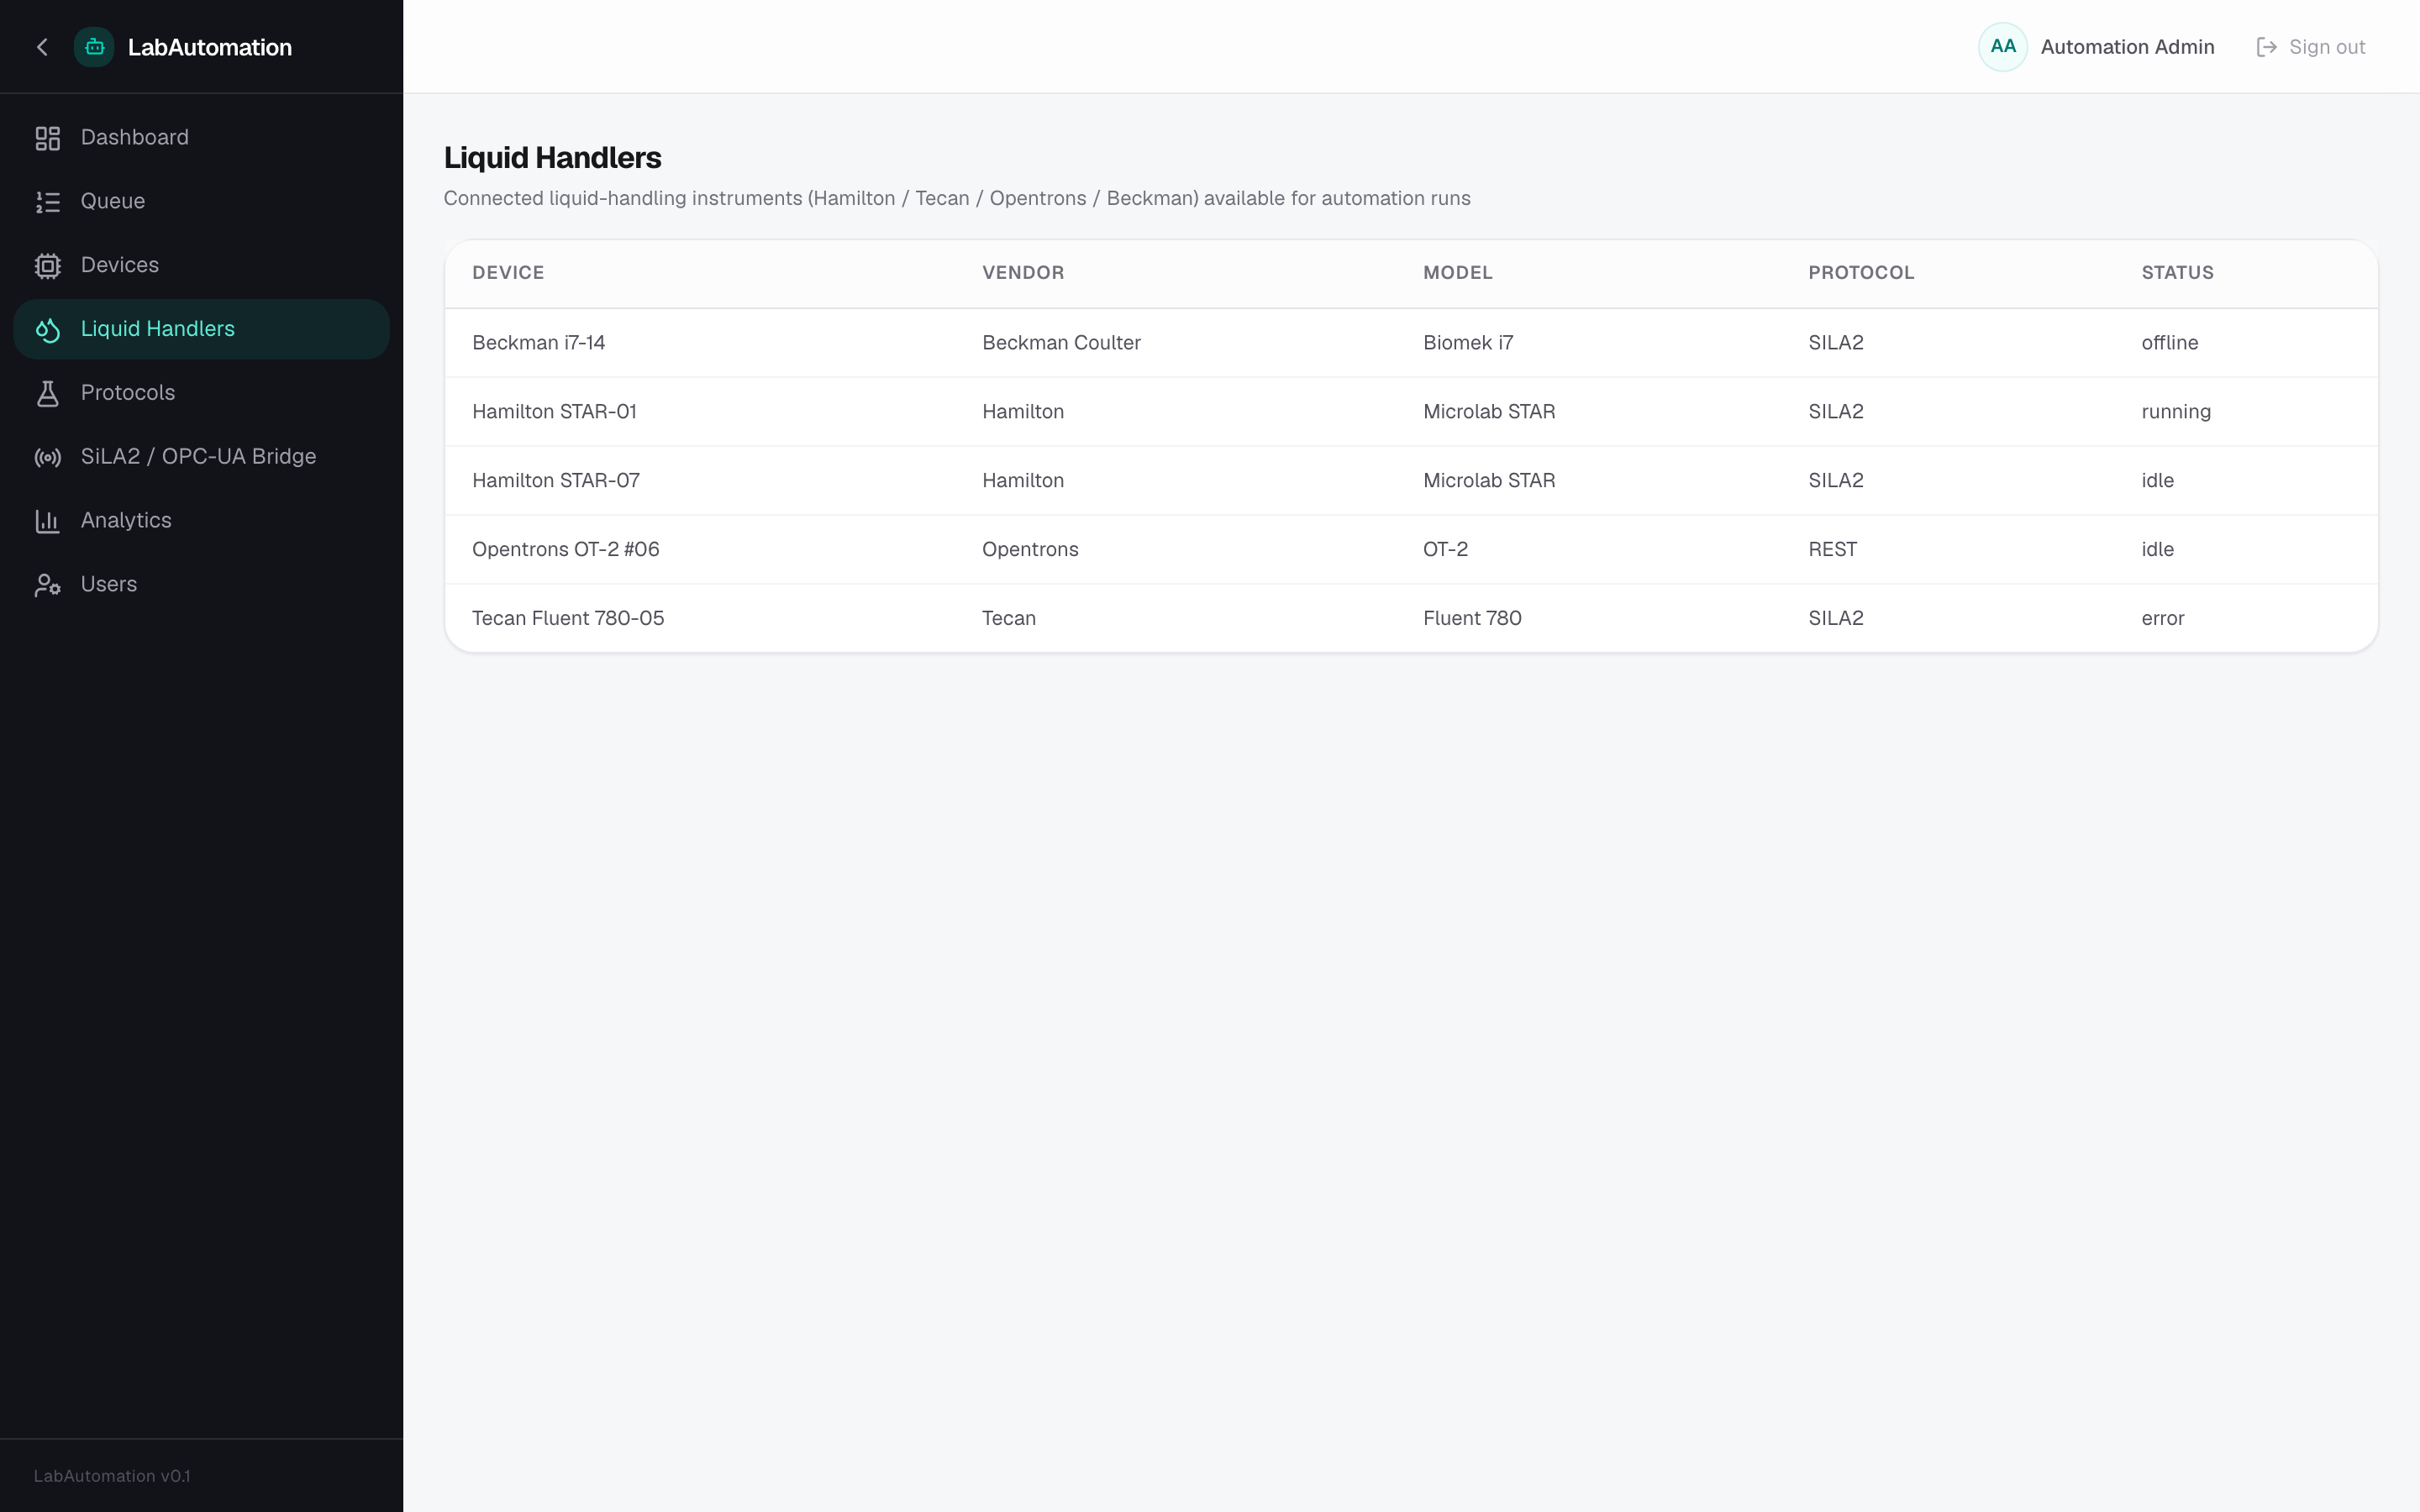Viewport: 2420px width, 1512px height.
Task: Click the Dashboard grid icon
Action: point(48,138)
